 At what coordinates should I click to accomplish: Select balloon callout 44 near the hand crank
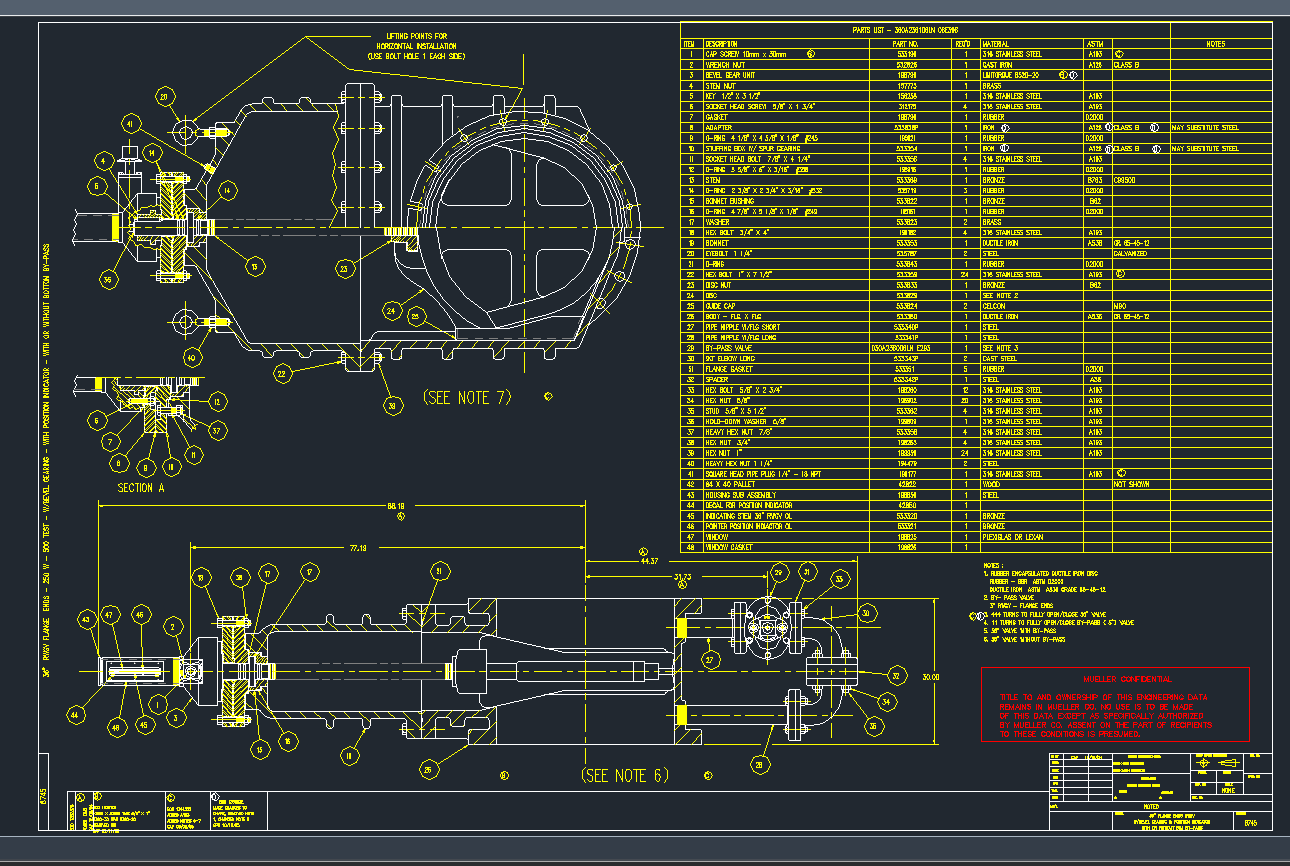(76, 715)
